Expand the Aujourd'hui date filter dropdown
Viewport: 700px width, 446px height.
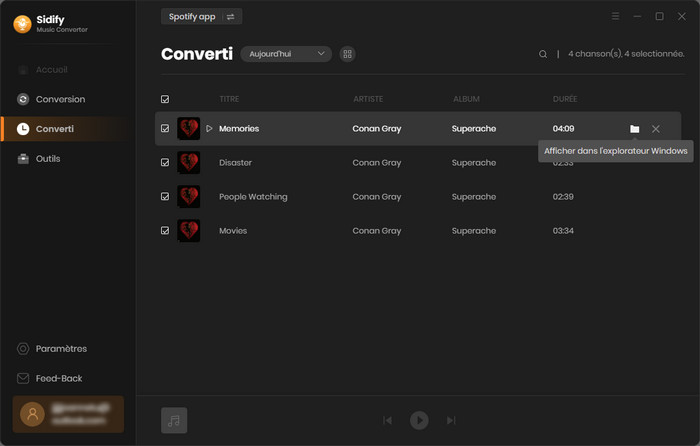click(286, 54)
